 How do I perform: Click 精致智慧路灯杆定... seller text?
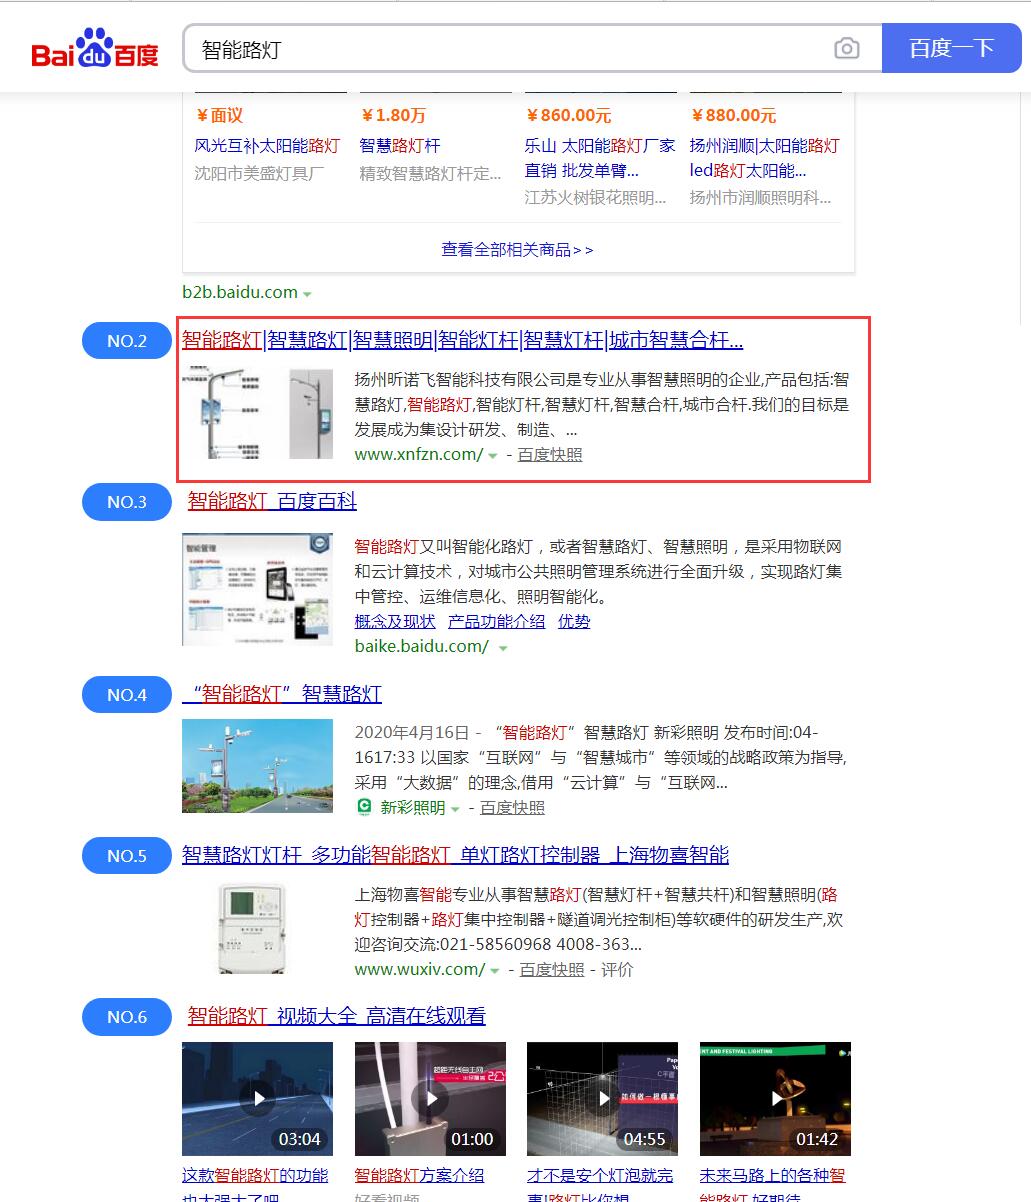[x=430, y=173]
